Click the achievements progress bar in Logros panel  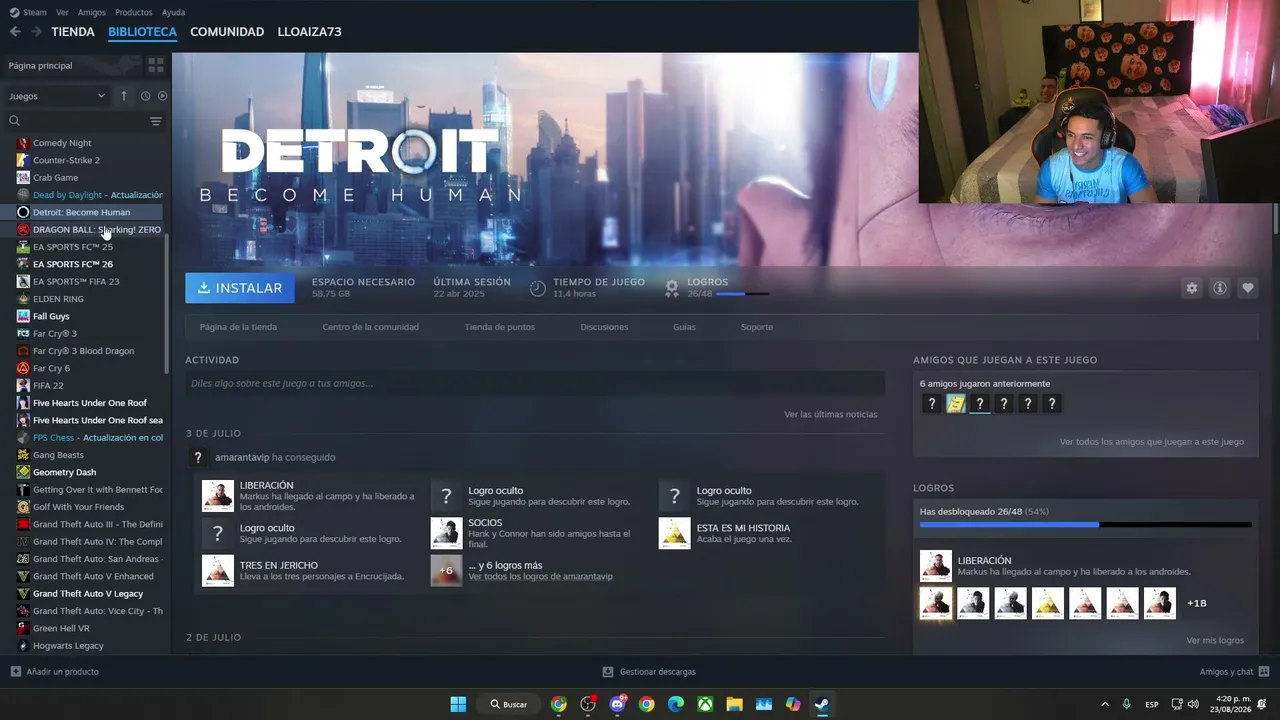click(x=1085, y=524)
